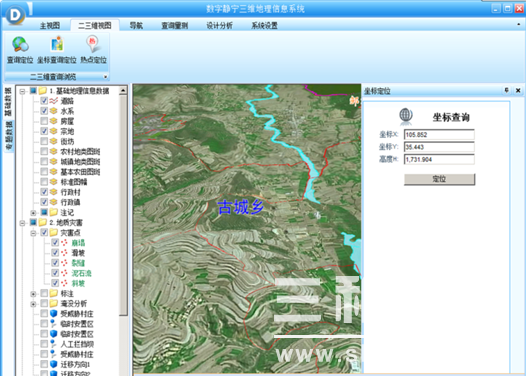Select the 热点定位 pin icon

tap(93, 44)
